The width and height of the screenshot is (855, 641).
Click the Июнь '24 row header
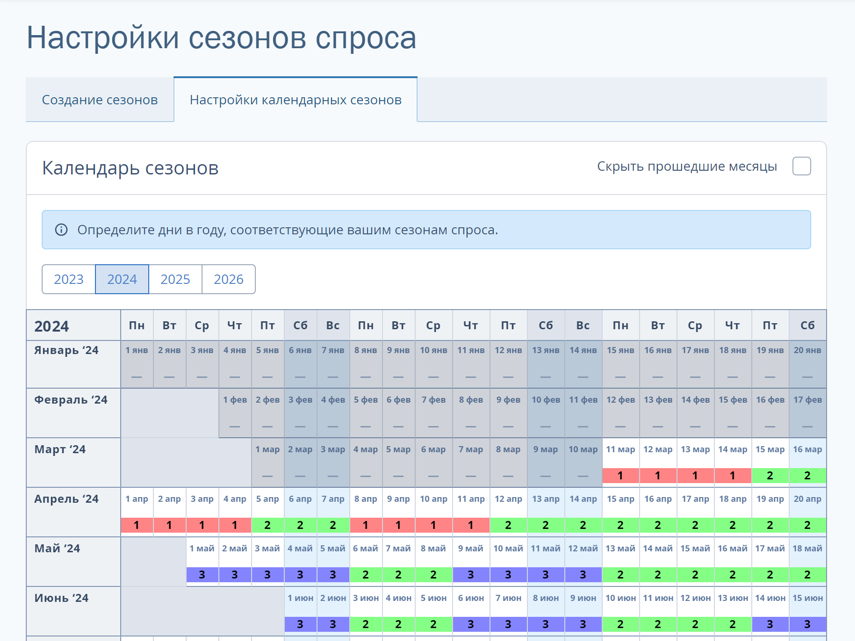[x=74, y=612]
